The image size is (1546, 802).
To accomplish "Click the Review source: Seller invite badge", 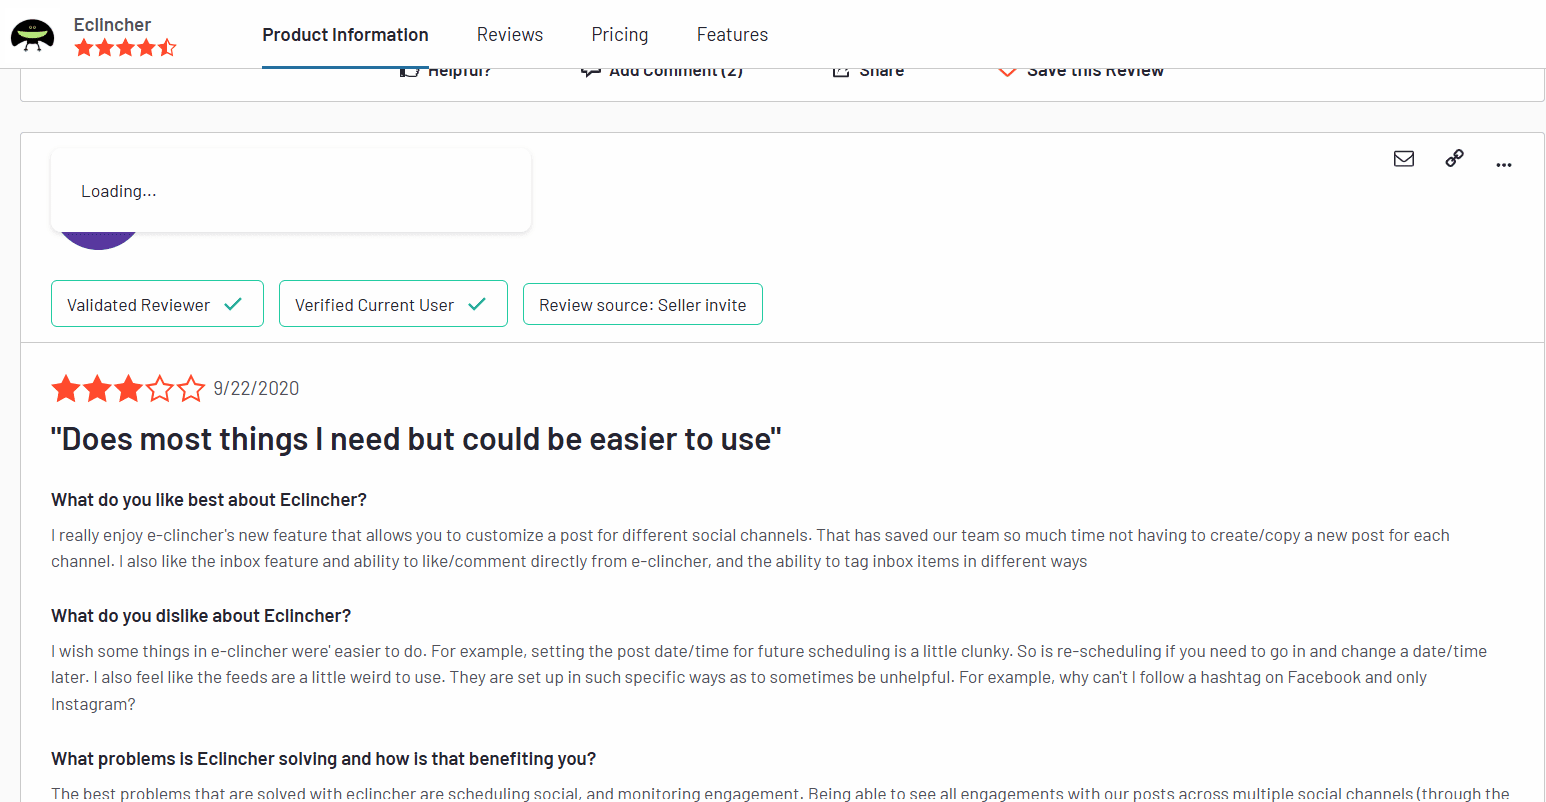I will click(x=642, y=304).
